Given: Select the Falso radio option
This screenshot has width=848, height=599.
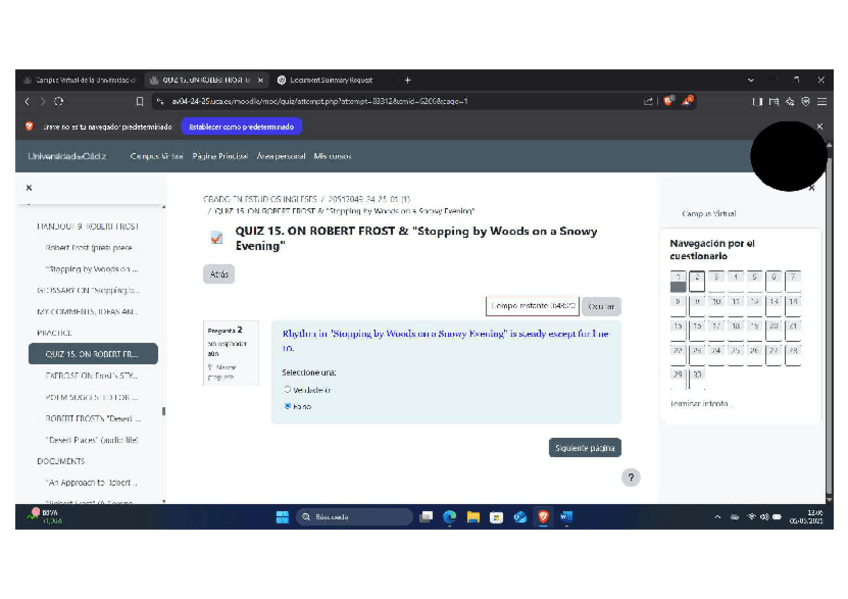Looking at the screenshot, I should [x=288, y=407].
